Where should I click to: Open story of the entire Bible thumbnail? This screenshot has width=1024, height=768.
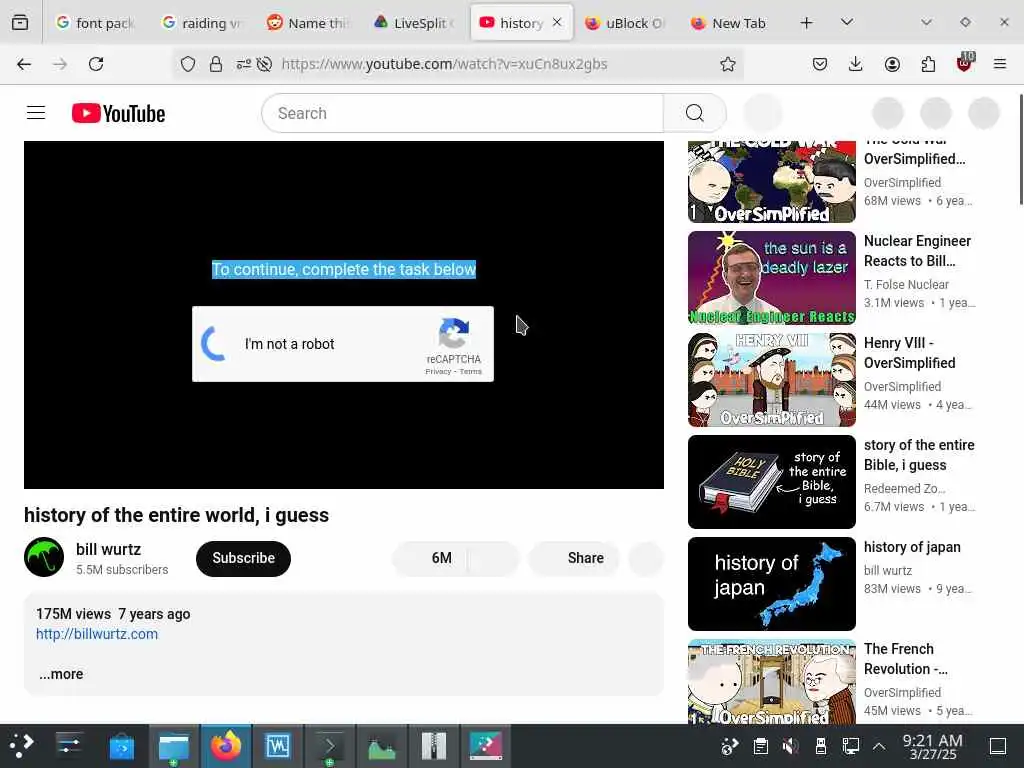[x=771, y=482]
